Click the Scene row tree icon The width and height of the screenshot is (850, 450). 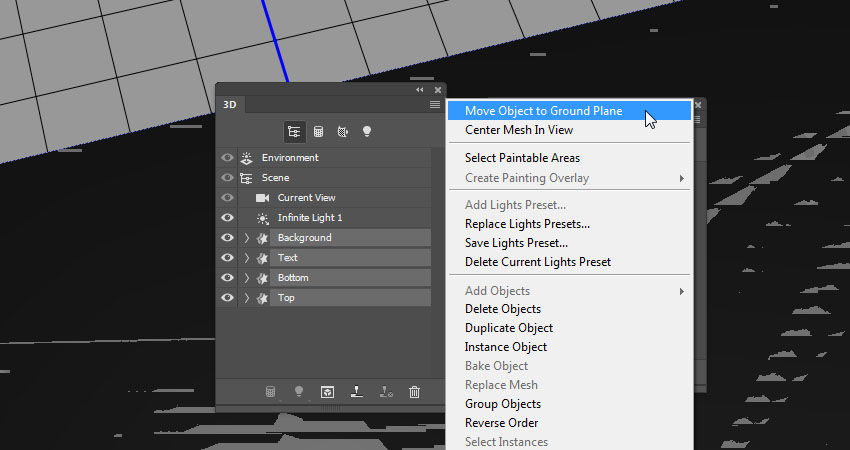coord(247,178)
